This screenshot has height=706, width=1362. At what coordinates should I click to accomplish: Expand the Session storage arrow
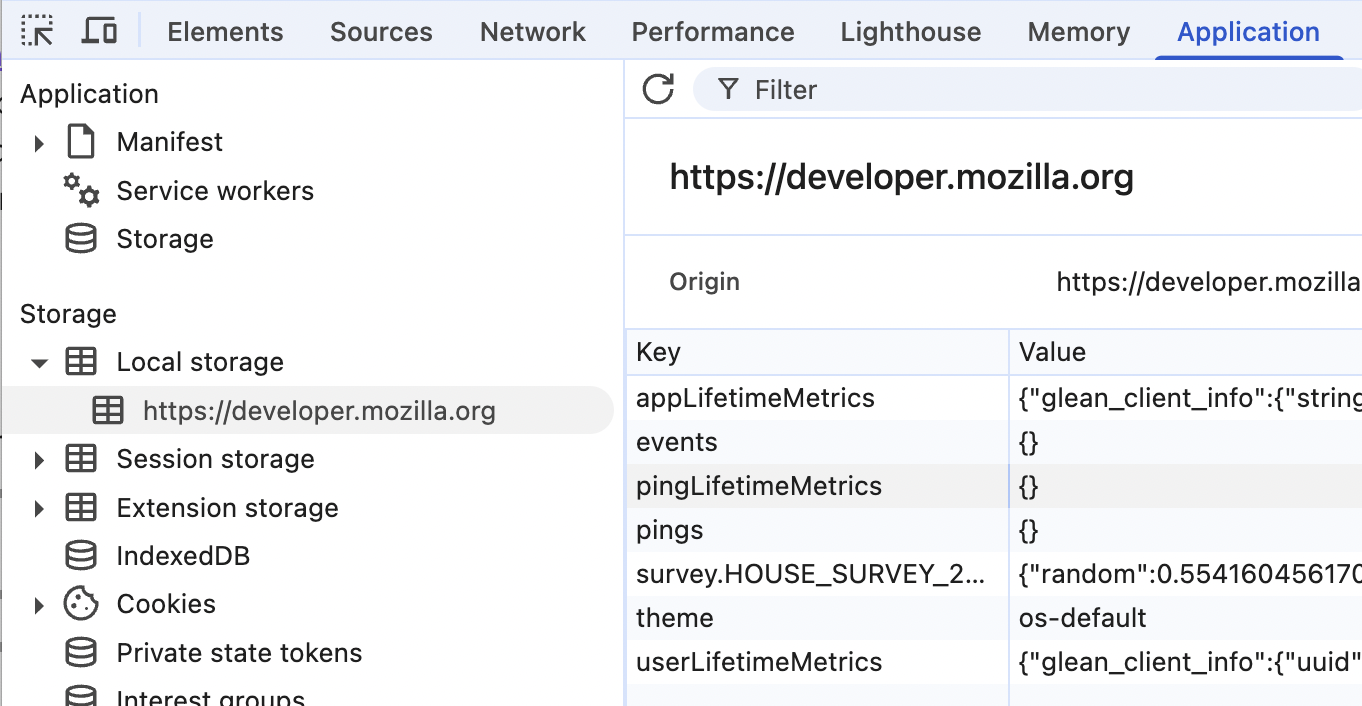(39, 460)
